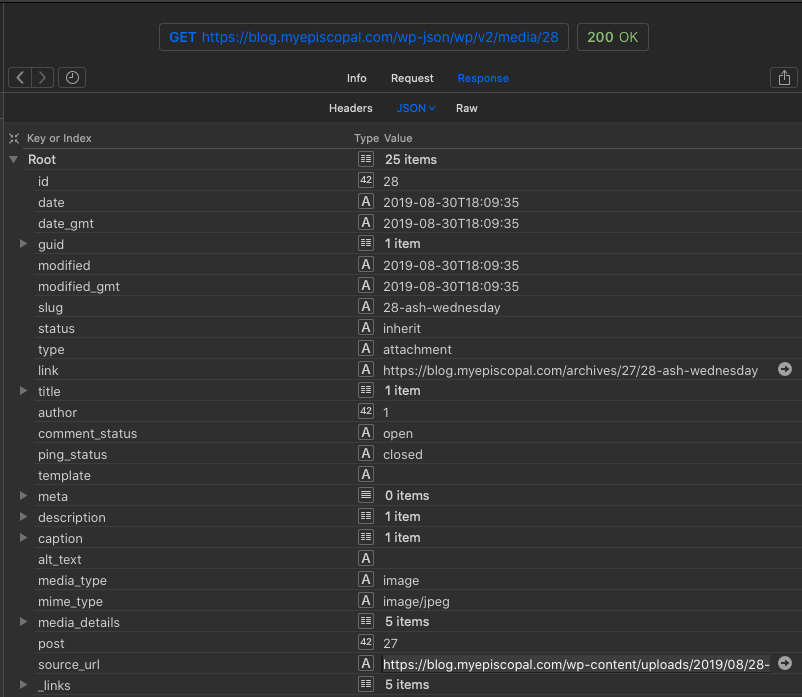The height and width of the screenshot is (697, 802).
Task: Select the Response tab
Action: point(483,78)
